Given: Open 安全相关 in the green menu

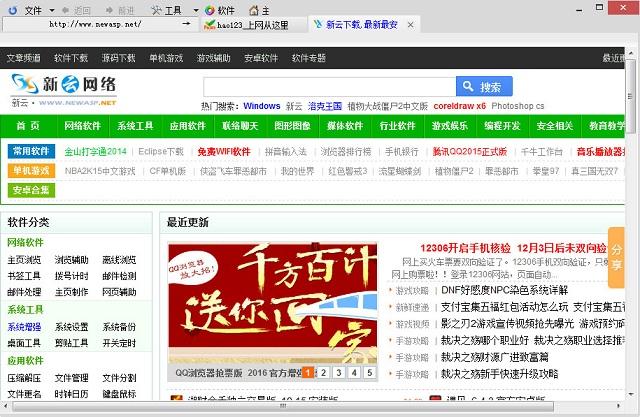Looking at the screenshot, I should tap(555, 126).
